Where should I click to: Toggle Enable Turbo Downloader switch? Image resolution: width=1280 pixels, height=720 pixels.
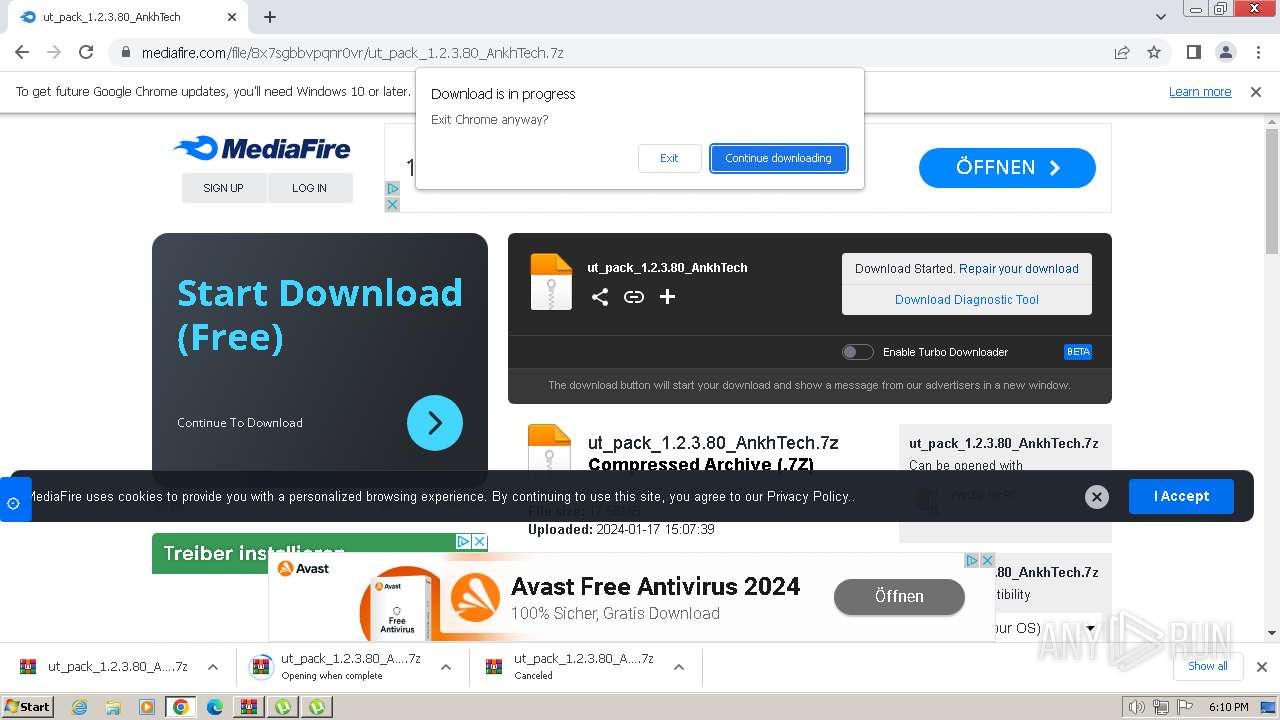pyautogui.click(x=857, y=352)
